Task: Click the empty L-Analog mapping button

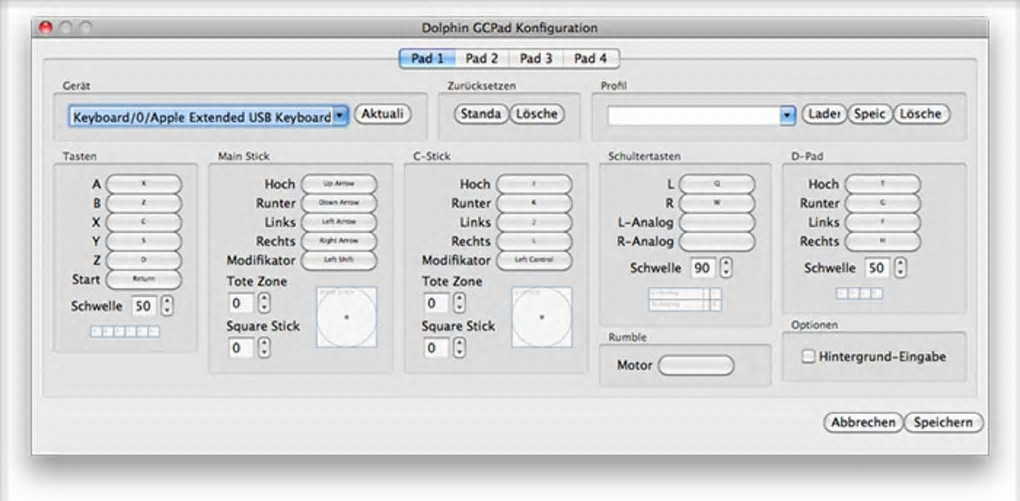Action: pos(717,222)
